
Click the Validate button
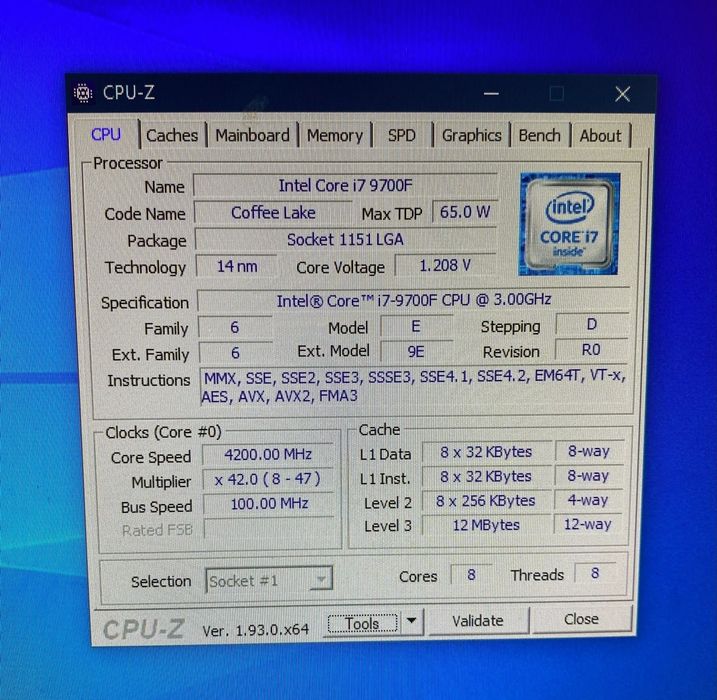coord(478,620)
